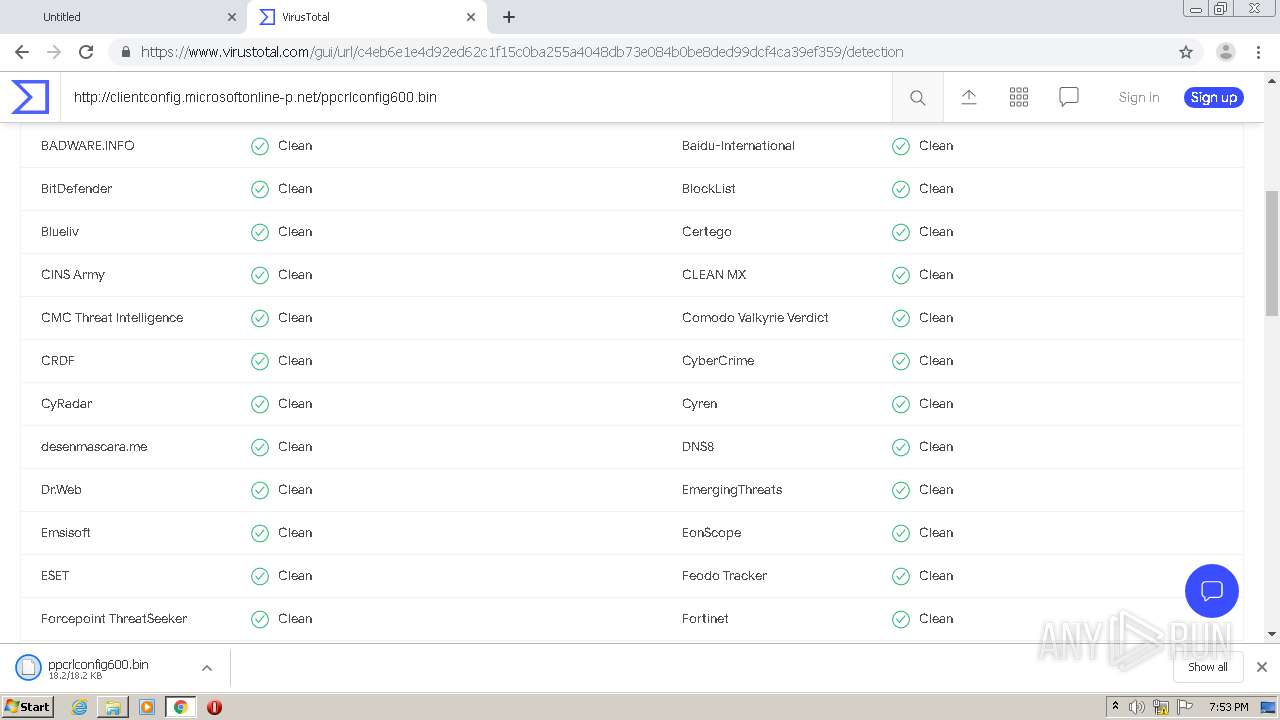
Task: Select the DNS8 engine label
Action: point(698,447)
